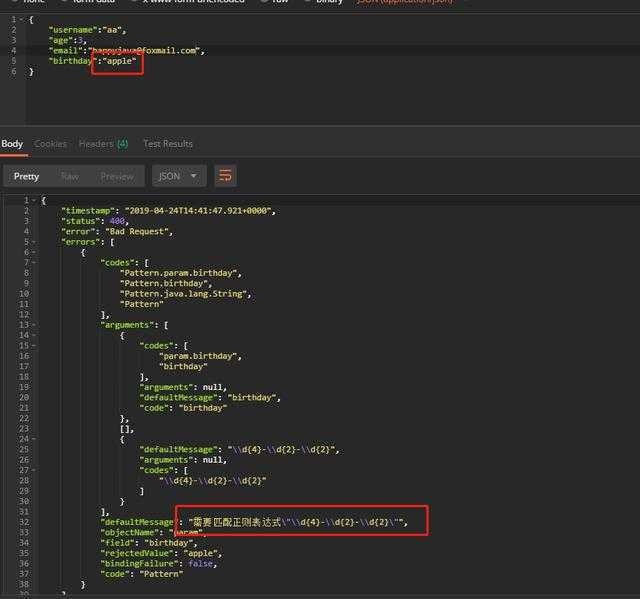The image size is (640, 599).
Task: Click the "Bad Request" error value
Action: point(137,231)
